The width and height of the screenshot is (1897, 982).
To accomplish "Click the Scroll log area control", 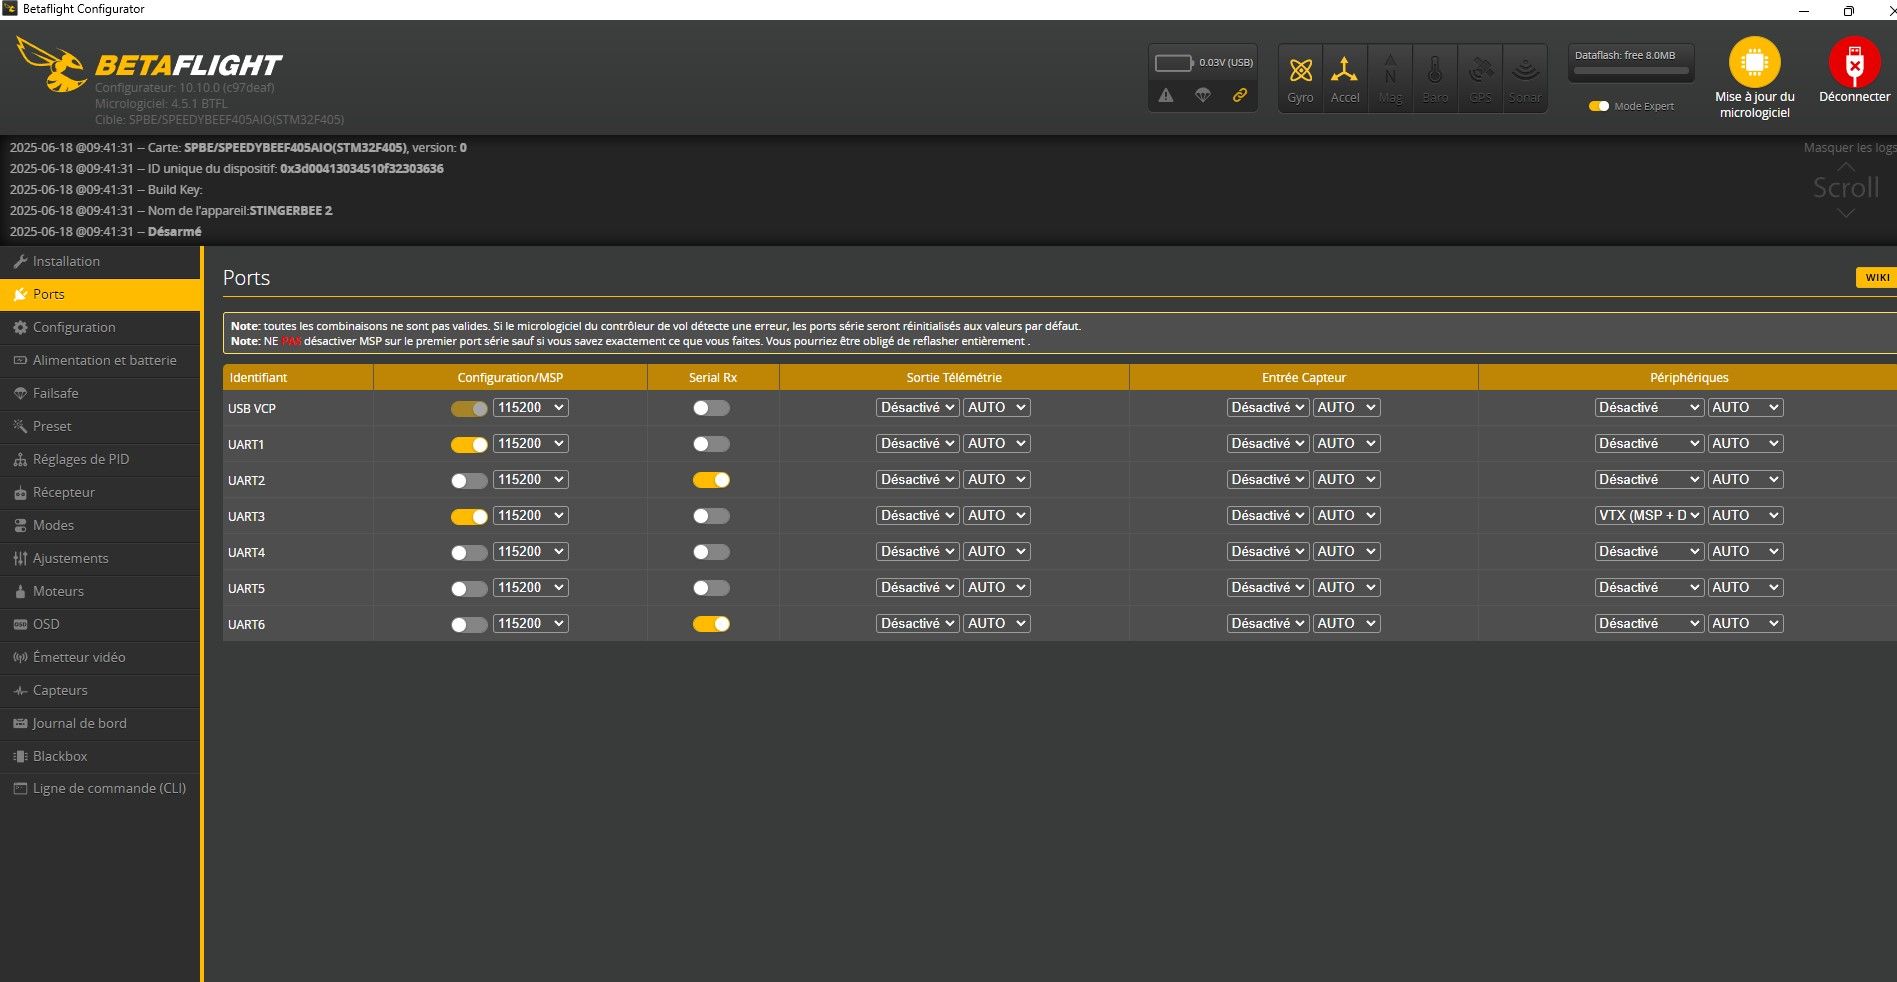I will 1845,188.
